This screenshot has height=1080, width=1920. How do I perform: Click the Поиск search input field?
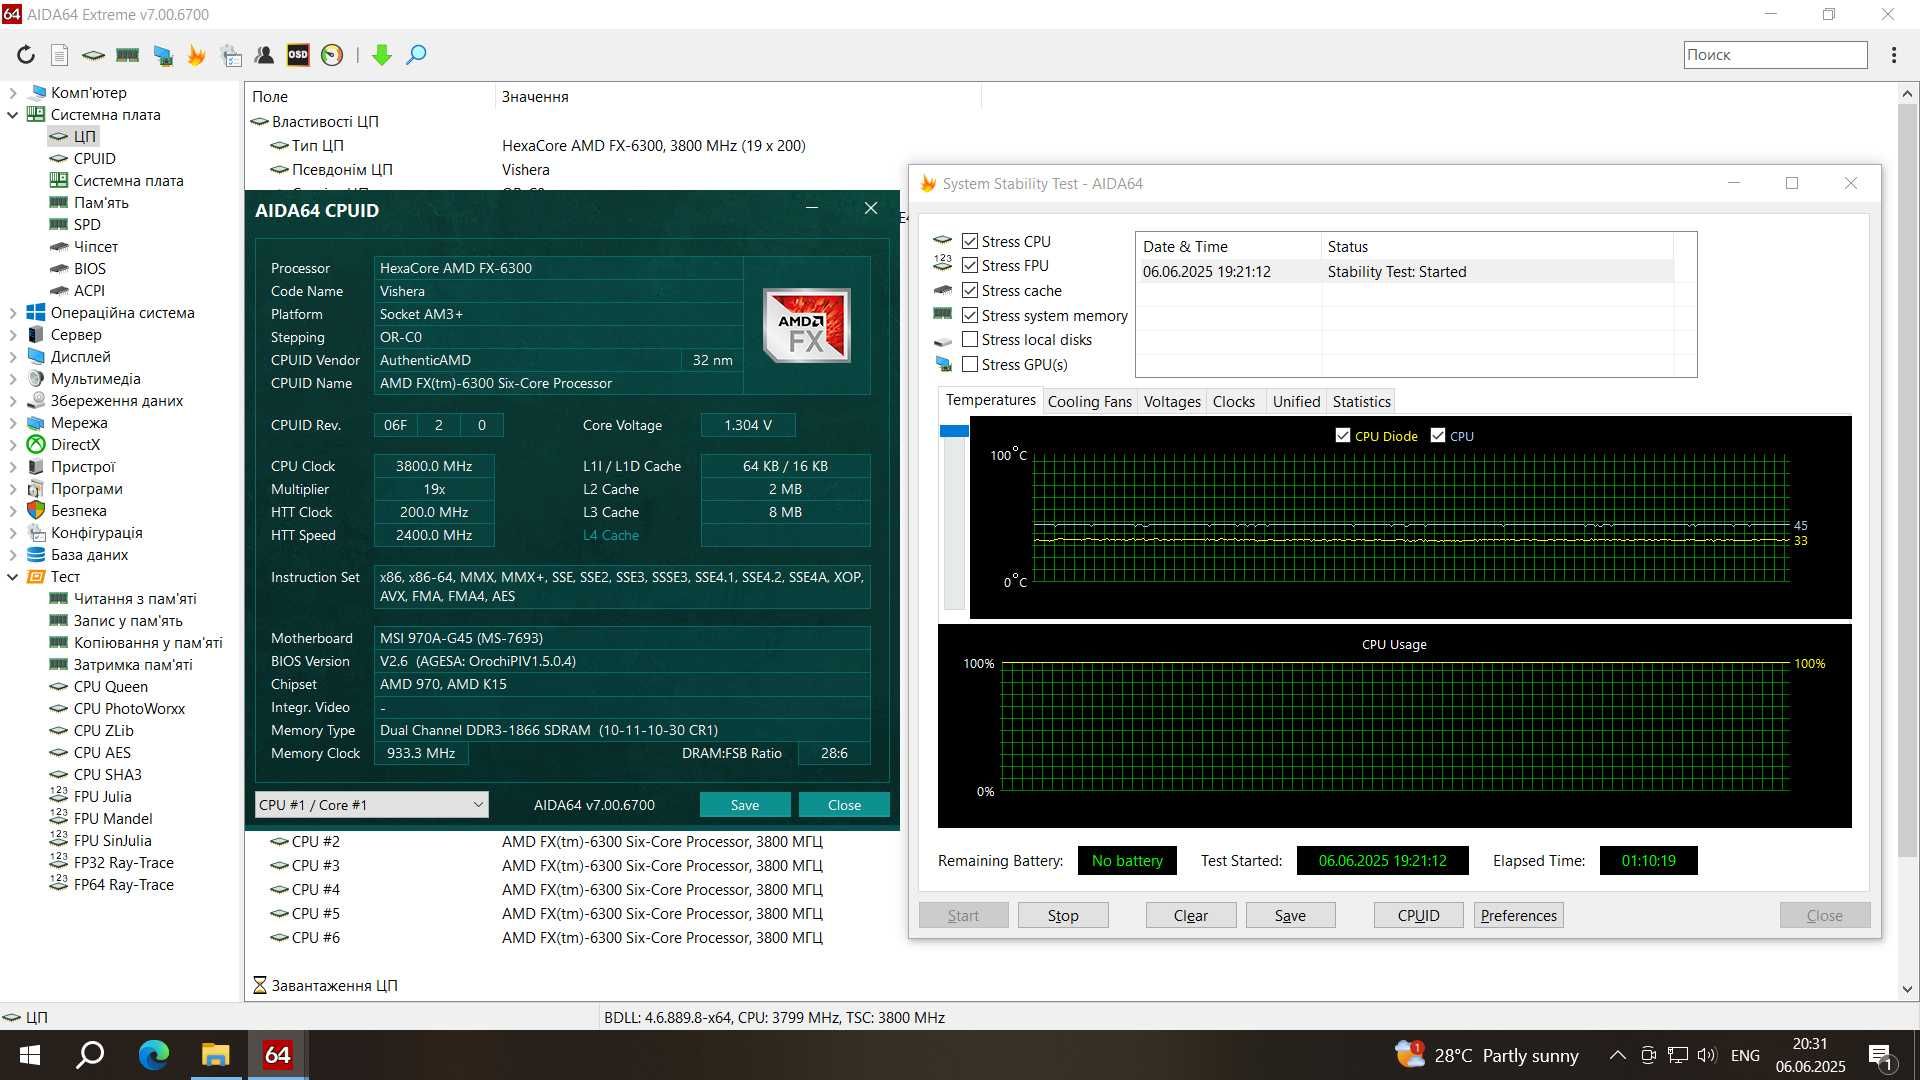coord(1775,55)
